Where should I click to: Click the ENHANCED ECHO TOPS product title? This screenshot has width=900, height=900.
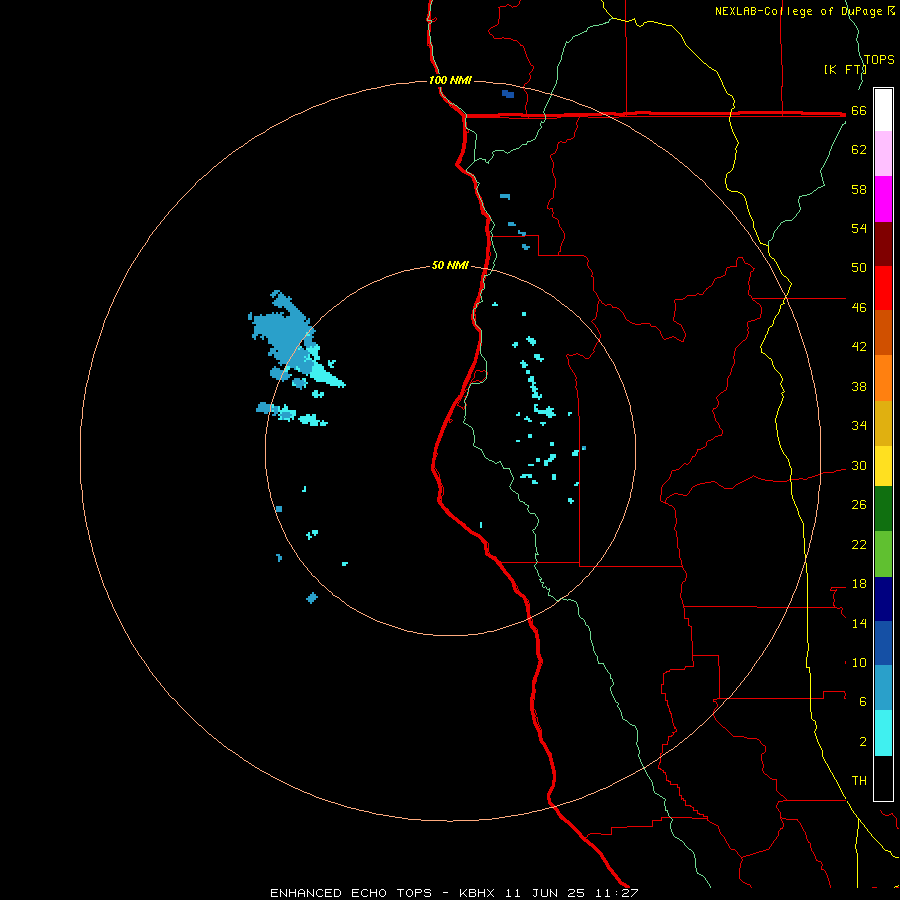coord(351,893)
